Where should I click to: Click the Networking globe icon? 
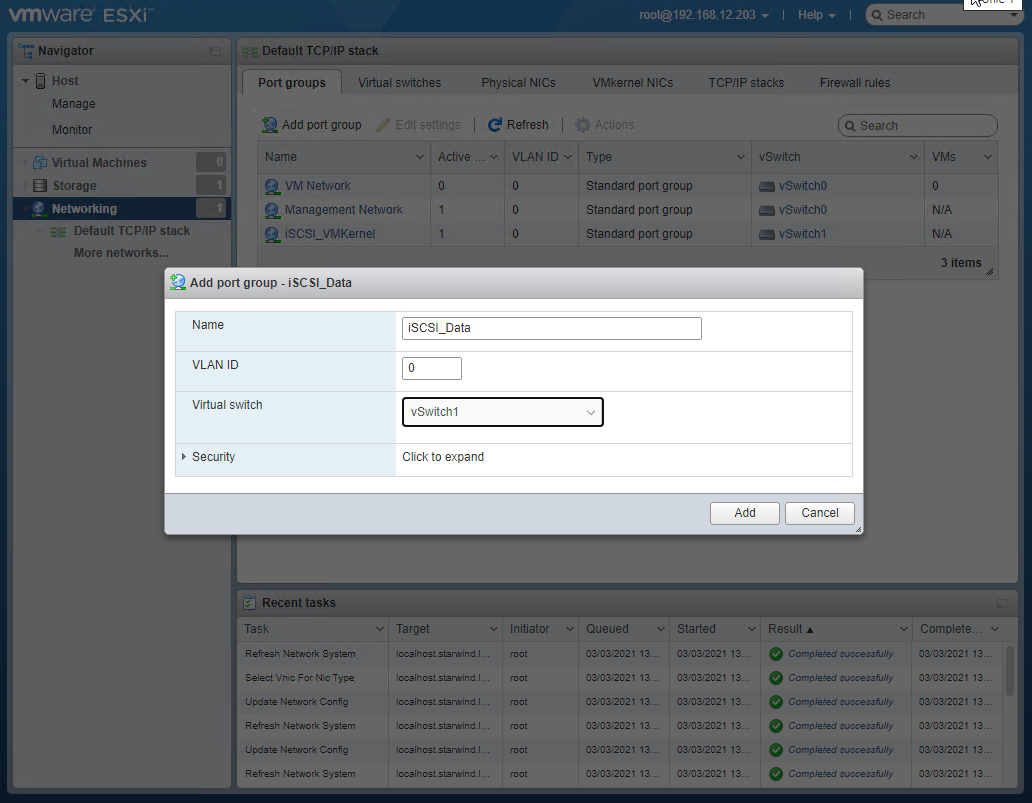pos(39,209)
